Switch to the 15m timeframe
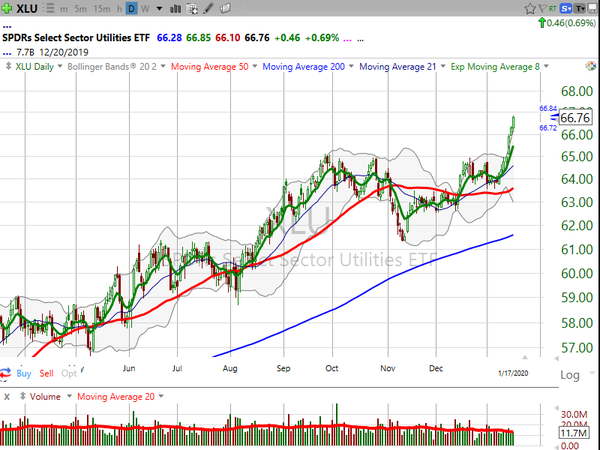This screenshot has width=600, height=450. 101,8
